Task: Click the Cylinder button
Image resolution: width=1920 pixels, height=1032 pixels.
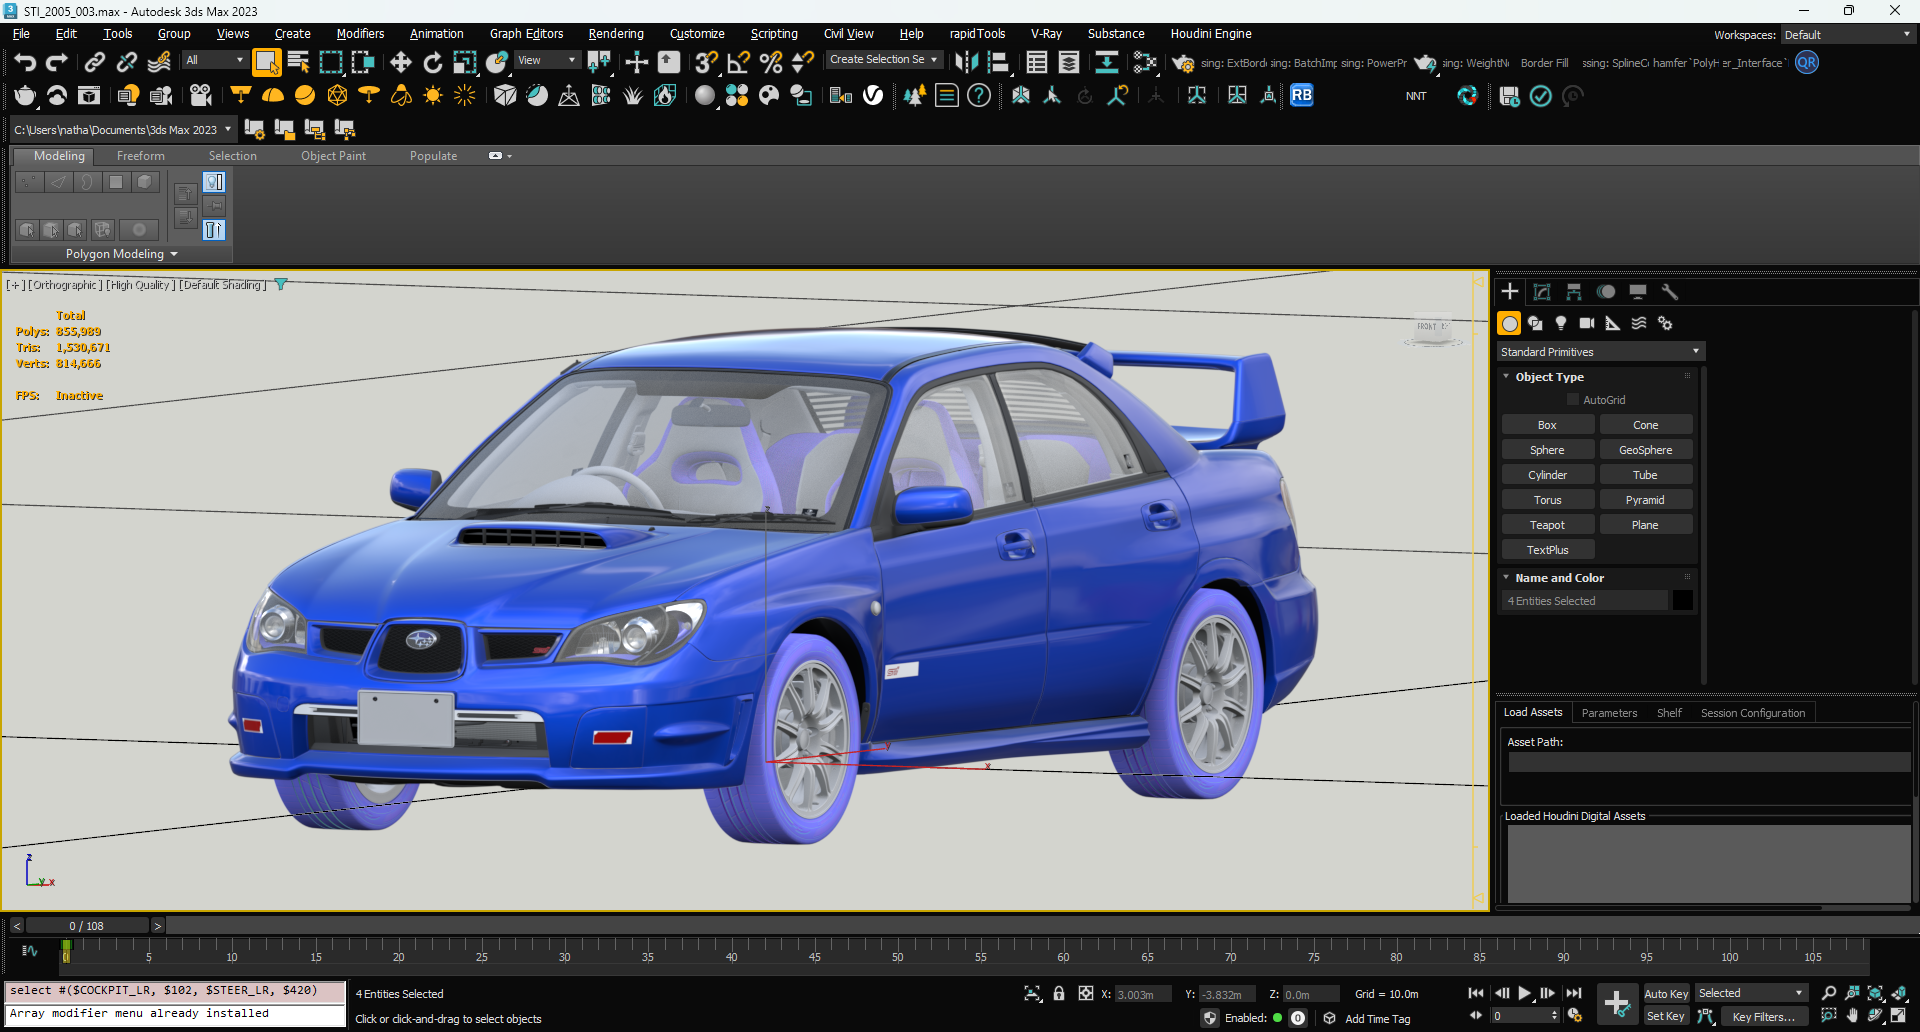Action: coord(1547,475)
